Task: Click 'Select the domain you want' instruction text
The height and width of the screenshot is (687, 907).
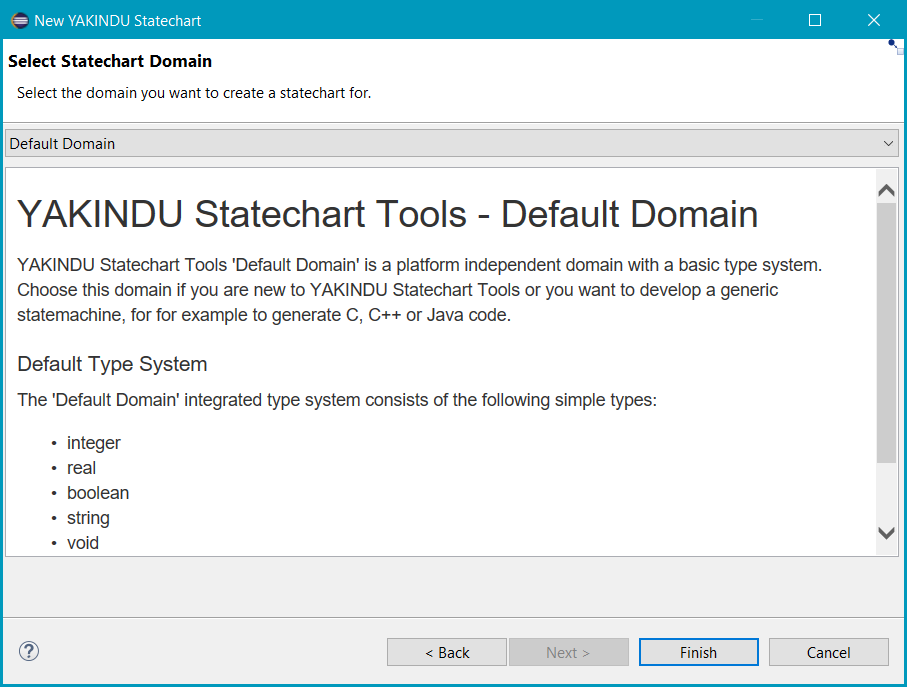Action: (194, 93)
